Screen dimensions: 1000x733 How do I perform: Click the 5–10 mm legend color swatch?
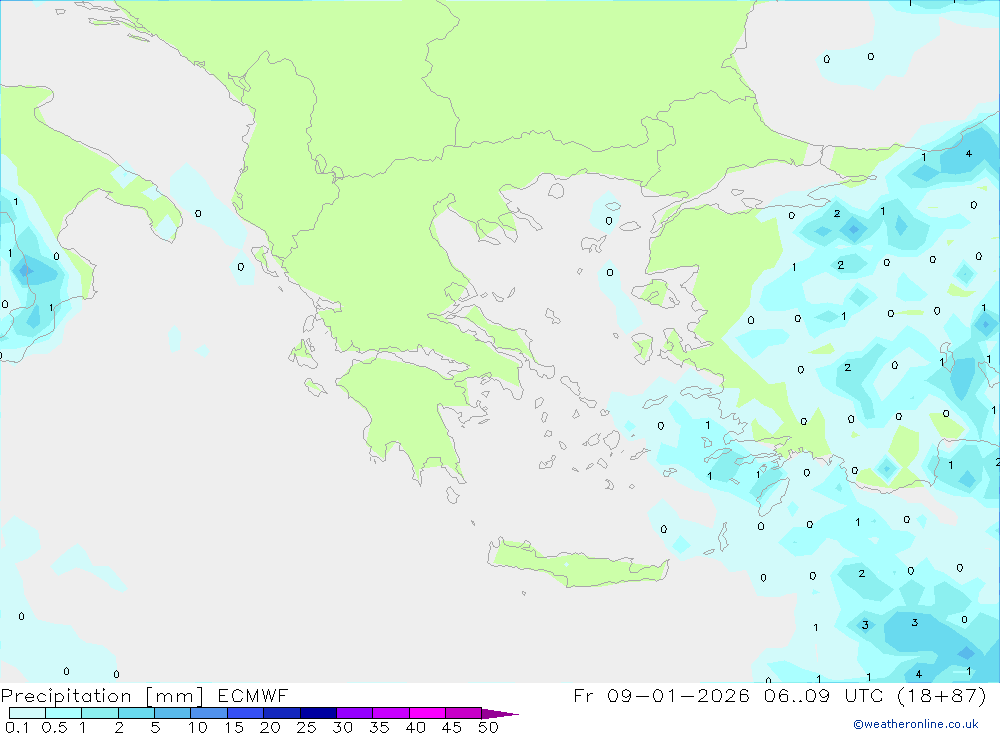(x=172, y=713)
